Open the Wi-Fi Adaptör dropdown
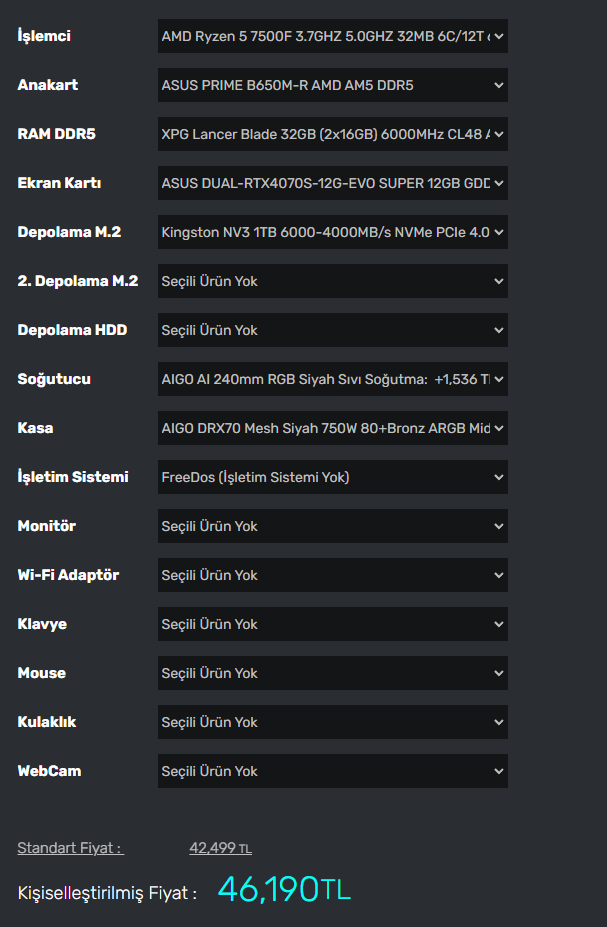The height and width of the screenshot is (927, 607). click(332, 576)
